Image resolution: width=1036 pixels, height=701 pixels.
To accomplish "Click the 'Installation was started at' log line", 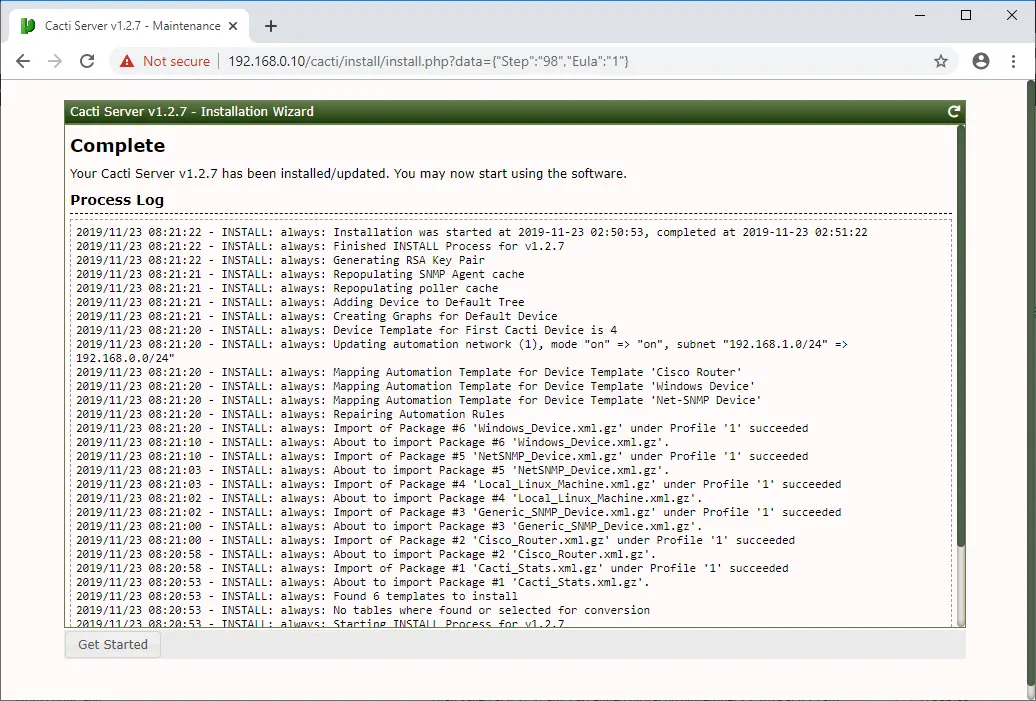I will coord(472,232).
